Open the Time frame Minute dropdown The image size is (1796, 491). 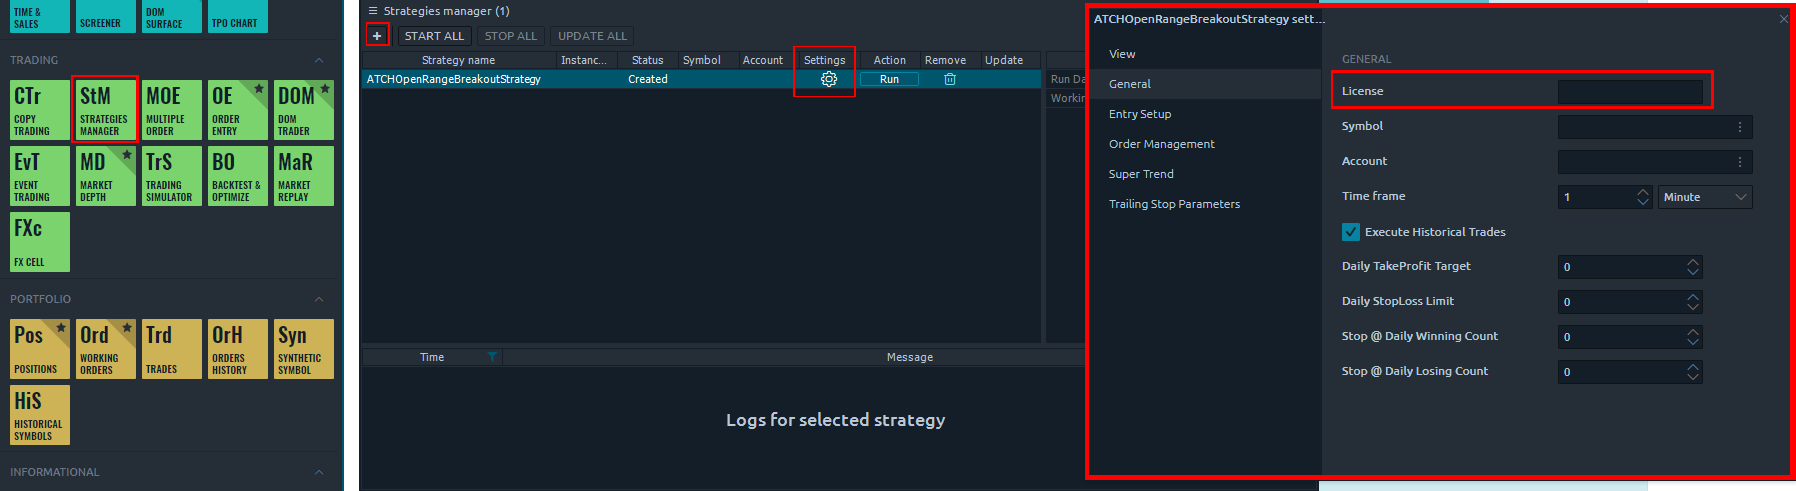(1704, 197)
